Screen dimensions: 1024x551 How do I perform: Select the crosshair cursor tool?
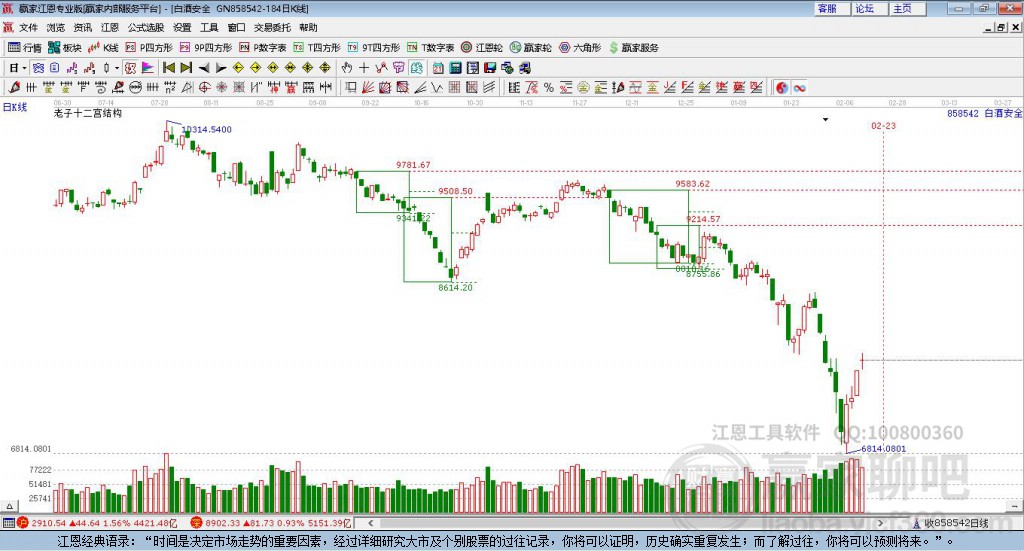point(364,68)
